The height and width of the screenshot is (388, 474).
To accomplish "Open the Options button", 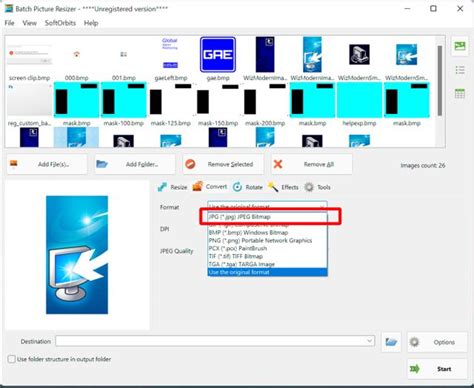I will [437, 342].
